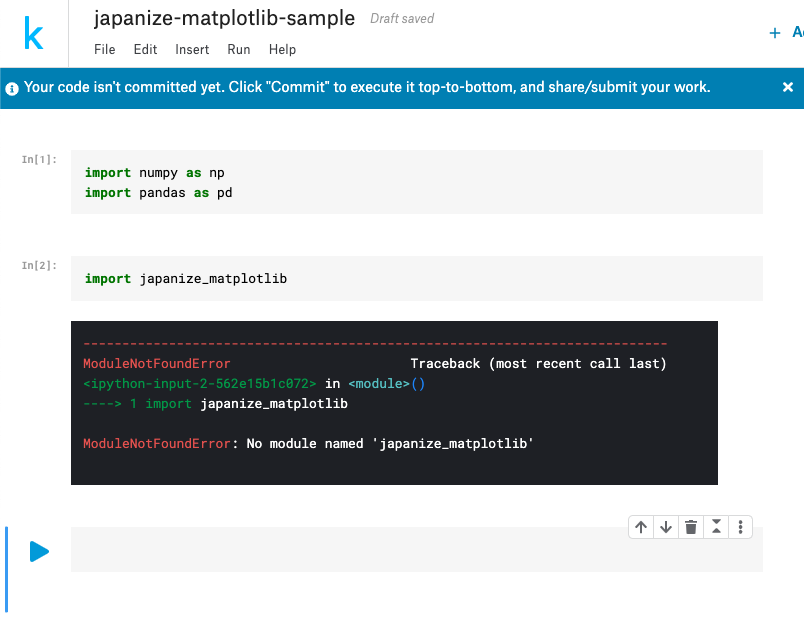Image resolution: width=804 pixels, height=620 pixels.
Task: Open the File menu
Action: tap(105, 49)
